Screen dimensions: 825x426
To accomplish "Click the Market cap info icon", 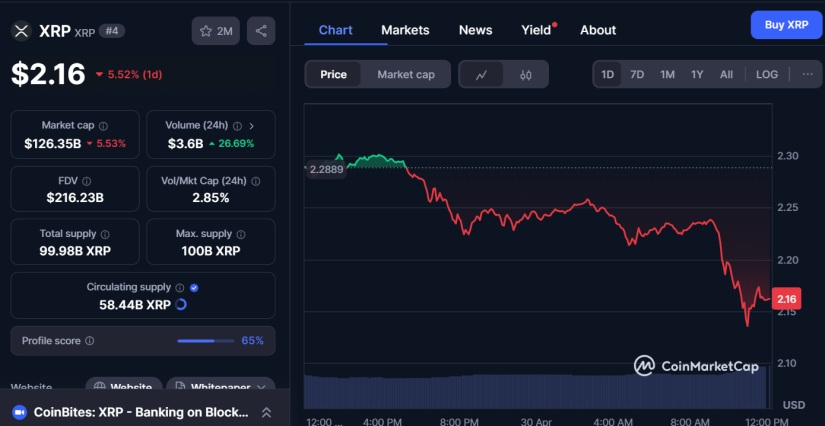I will (x=104, y=126).
